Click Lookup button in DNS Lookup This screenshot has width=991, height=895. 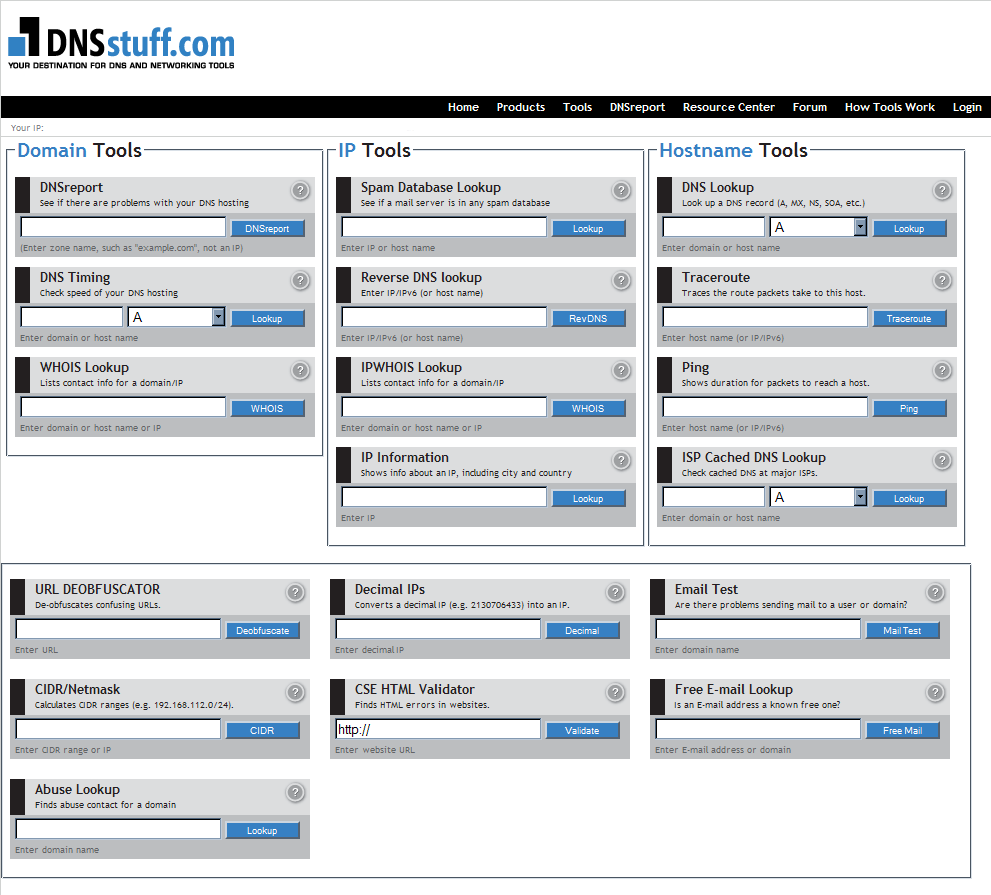[909, 228]
